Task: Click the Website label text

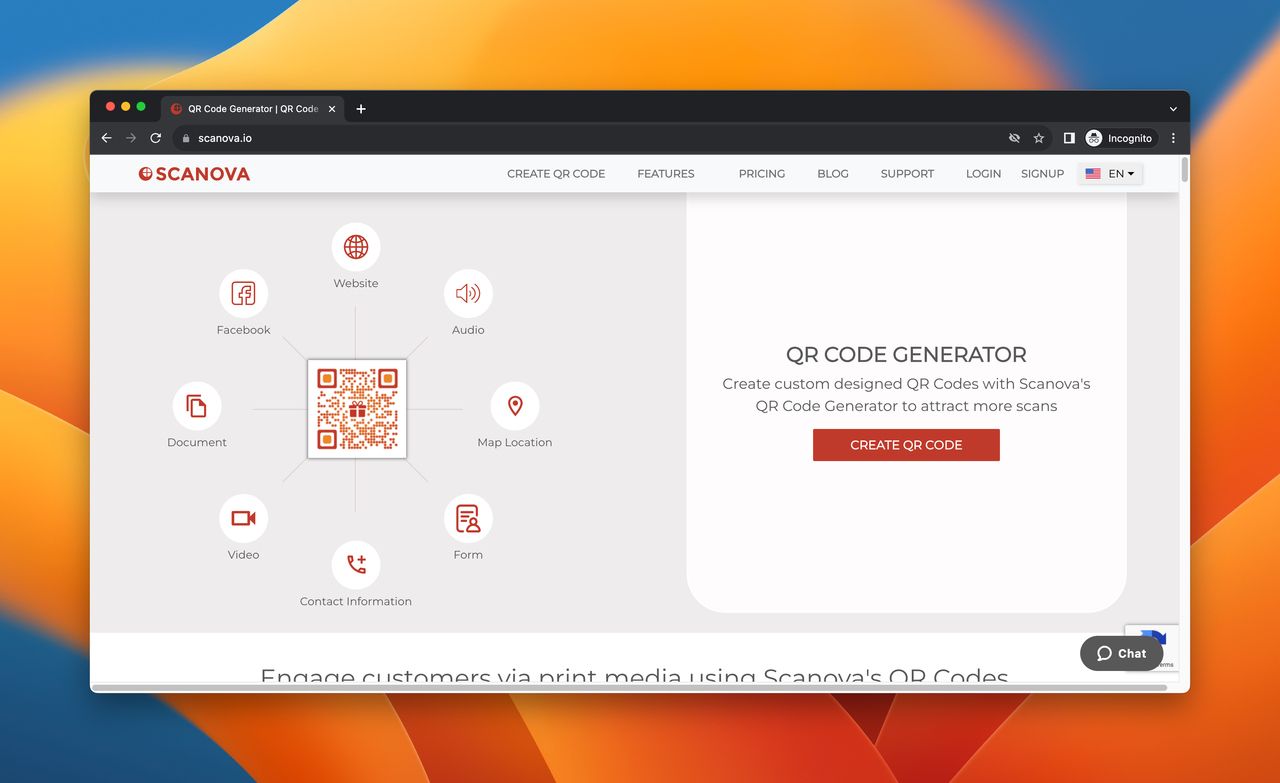Action: tap(356, 284)
